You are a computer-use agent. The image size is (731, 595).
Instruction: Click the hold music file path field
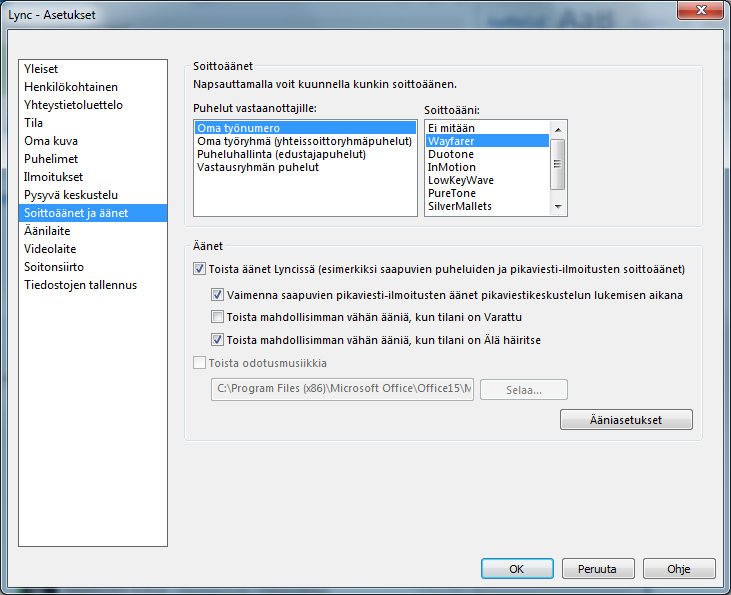click(343, 389)
